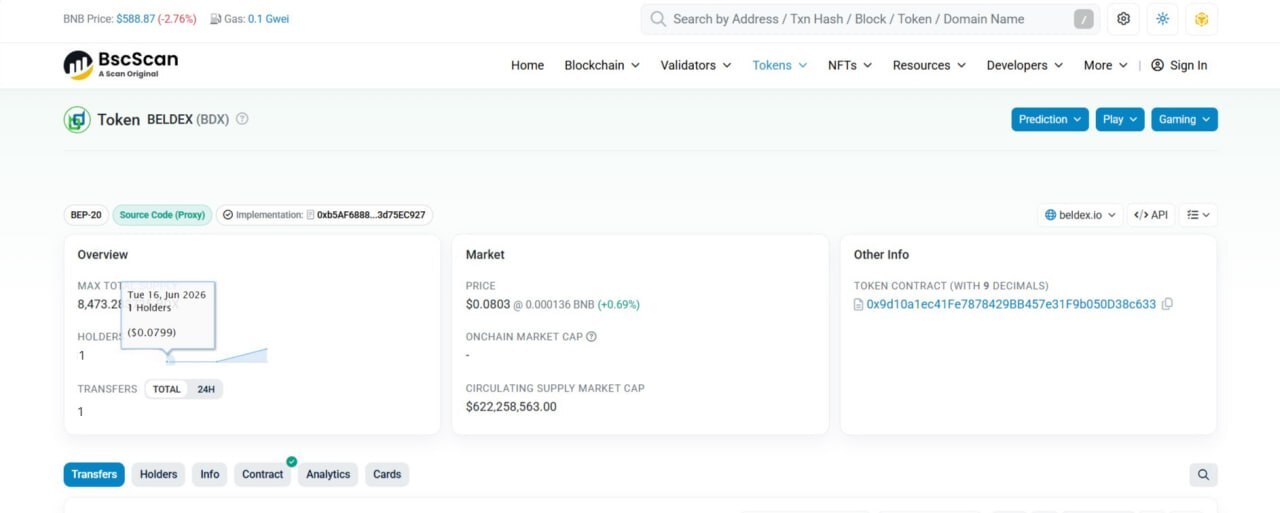1280x513 pixels.
Task: Click the gas pump icon
Action: [215, 19]
